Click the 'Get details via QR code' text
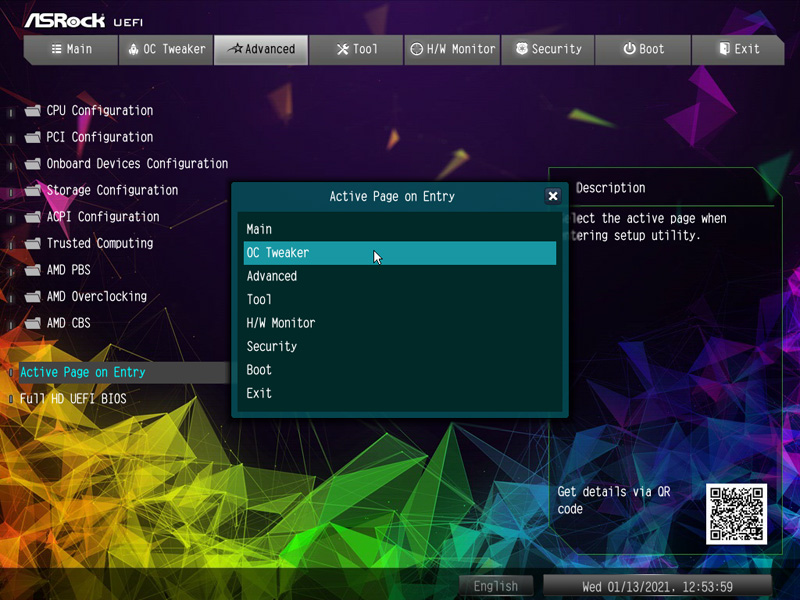 pyautogui.click(x=614, y=501)
